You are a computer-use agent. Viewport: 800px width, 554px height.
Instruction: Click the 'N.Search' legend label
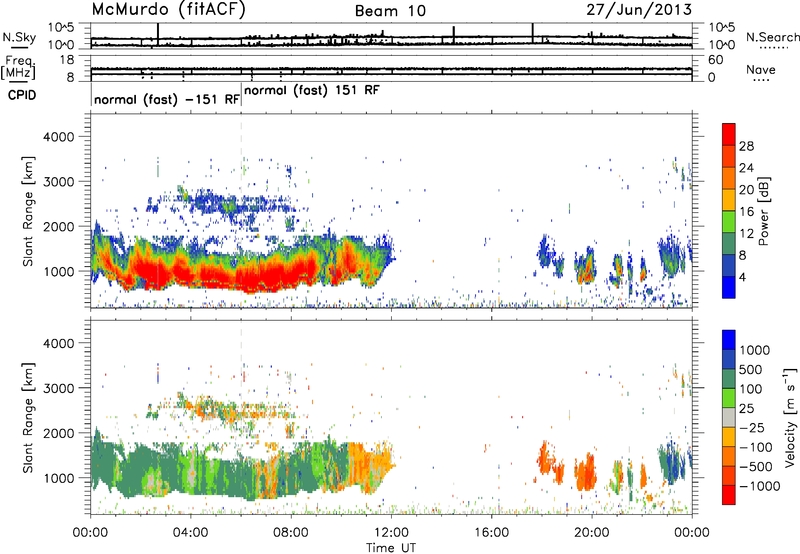772,37
